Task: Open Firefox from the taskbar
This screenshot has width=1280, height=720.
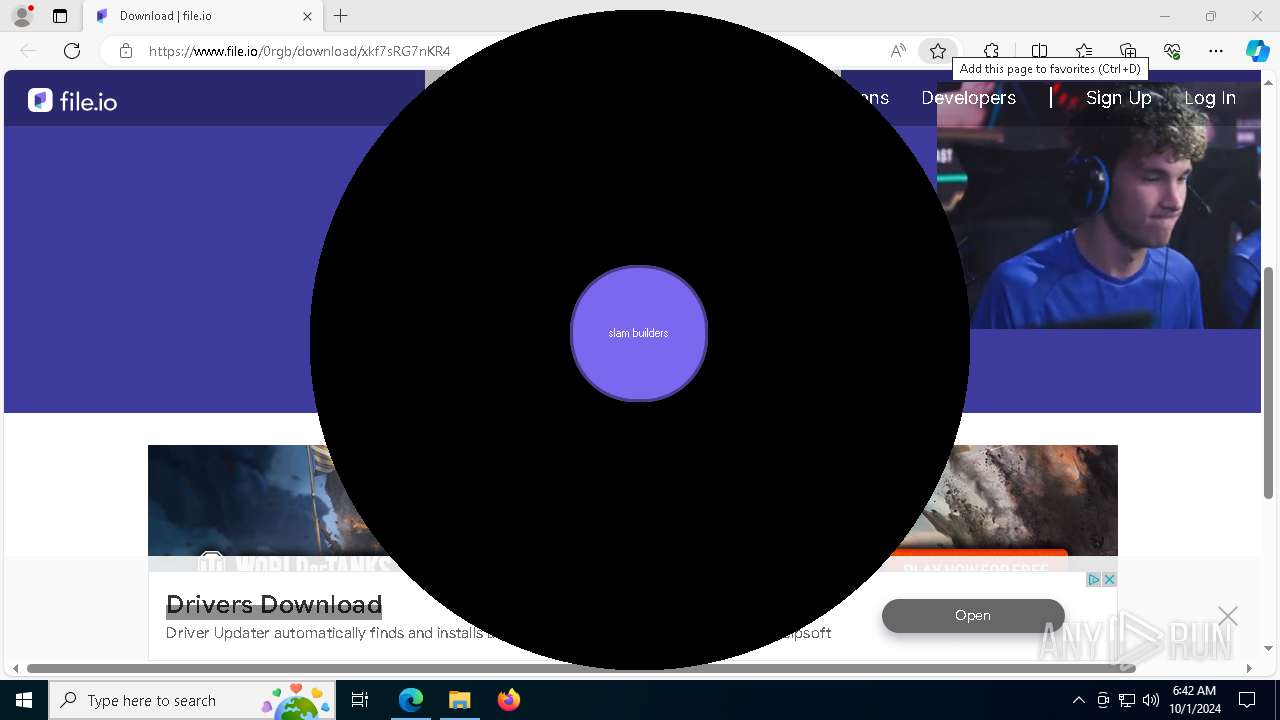Action: (508, 700)
